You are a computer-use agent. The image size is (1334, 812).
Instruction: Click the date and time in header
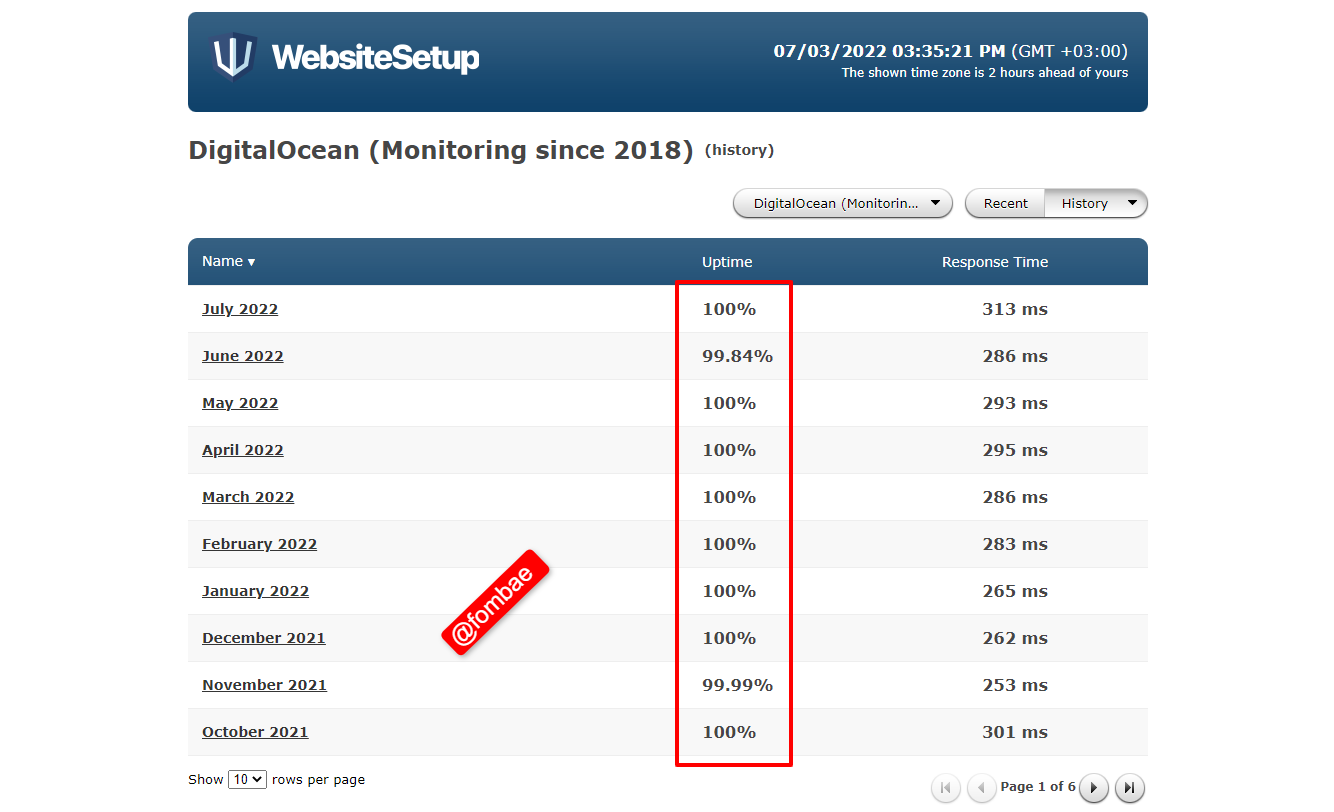950,51
